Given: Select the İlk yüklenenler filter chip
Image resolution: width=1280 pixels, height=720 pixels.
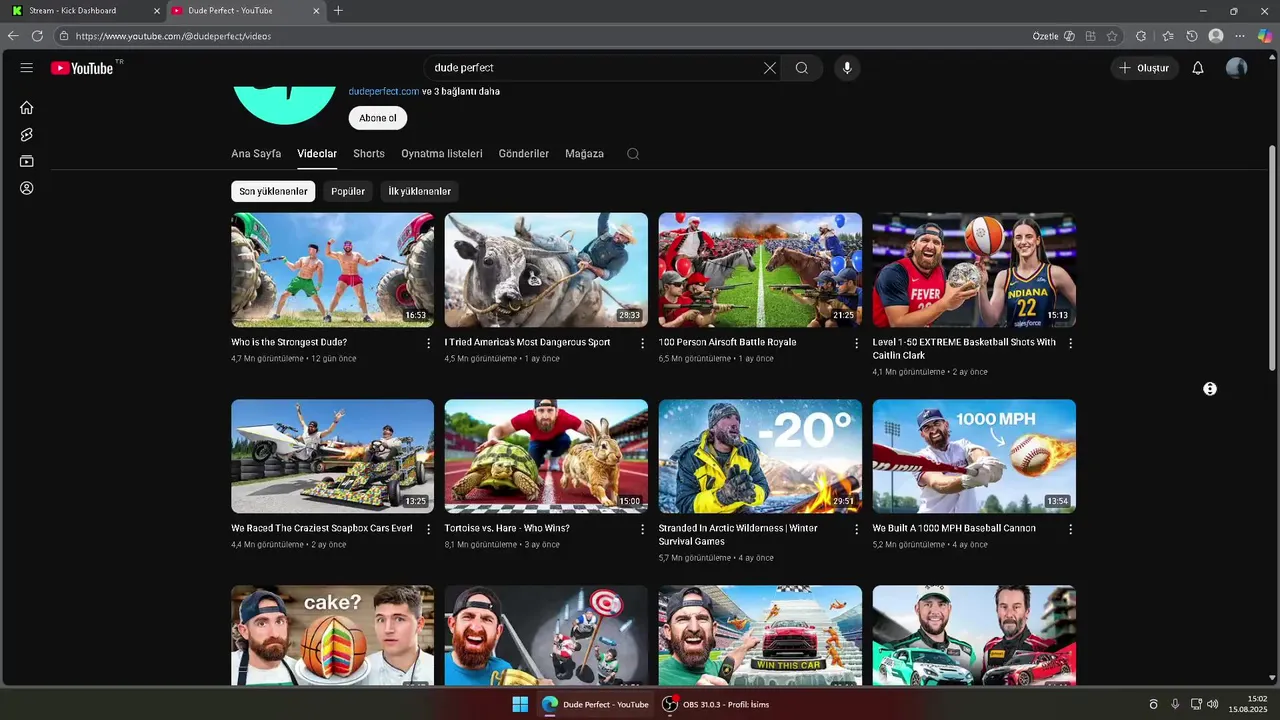Looking at the screenshot, I should tap(420, 191).
